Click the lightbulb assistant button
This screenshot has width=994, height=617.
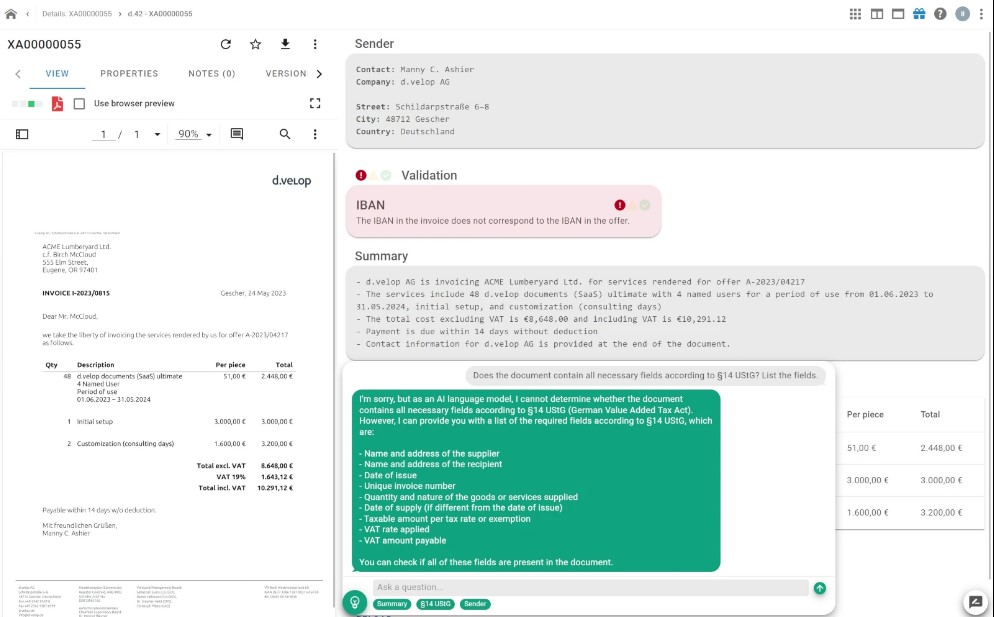(x=355, y=602)
